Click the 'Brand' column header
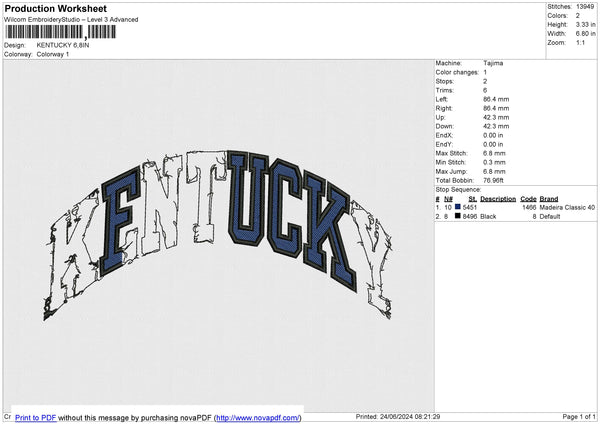 [549, 199]
